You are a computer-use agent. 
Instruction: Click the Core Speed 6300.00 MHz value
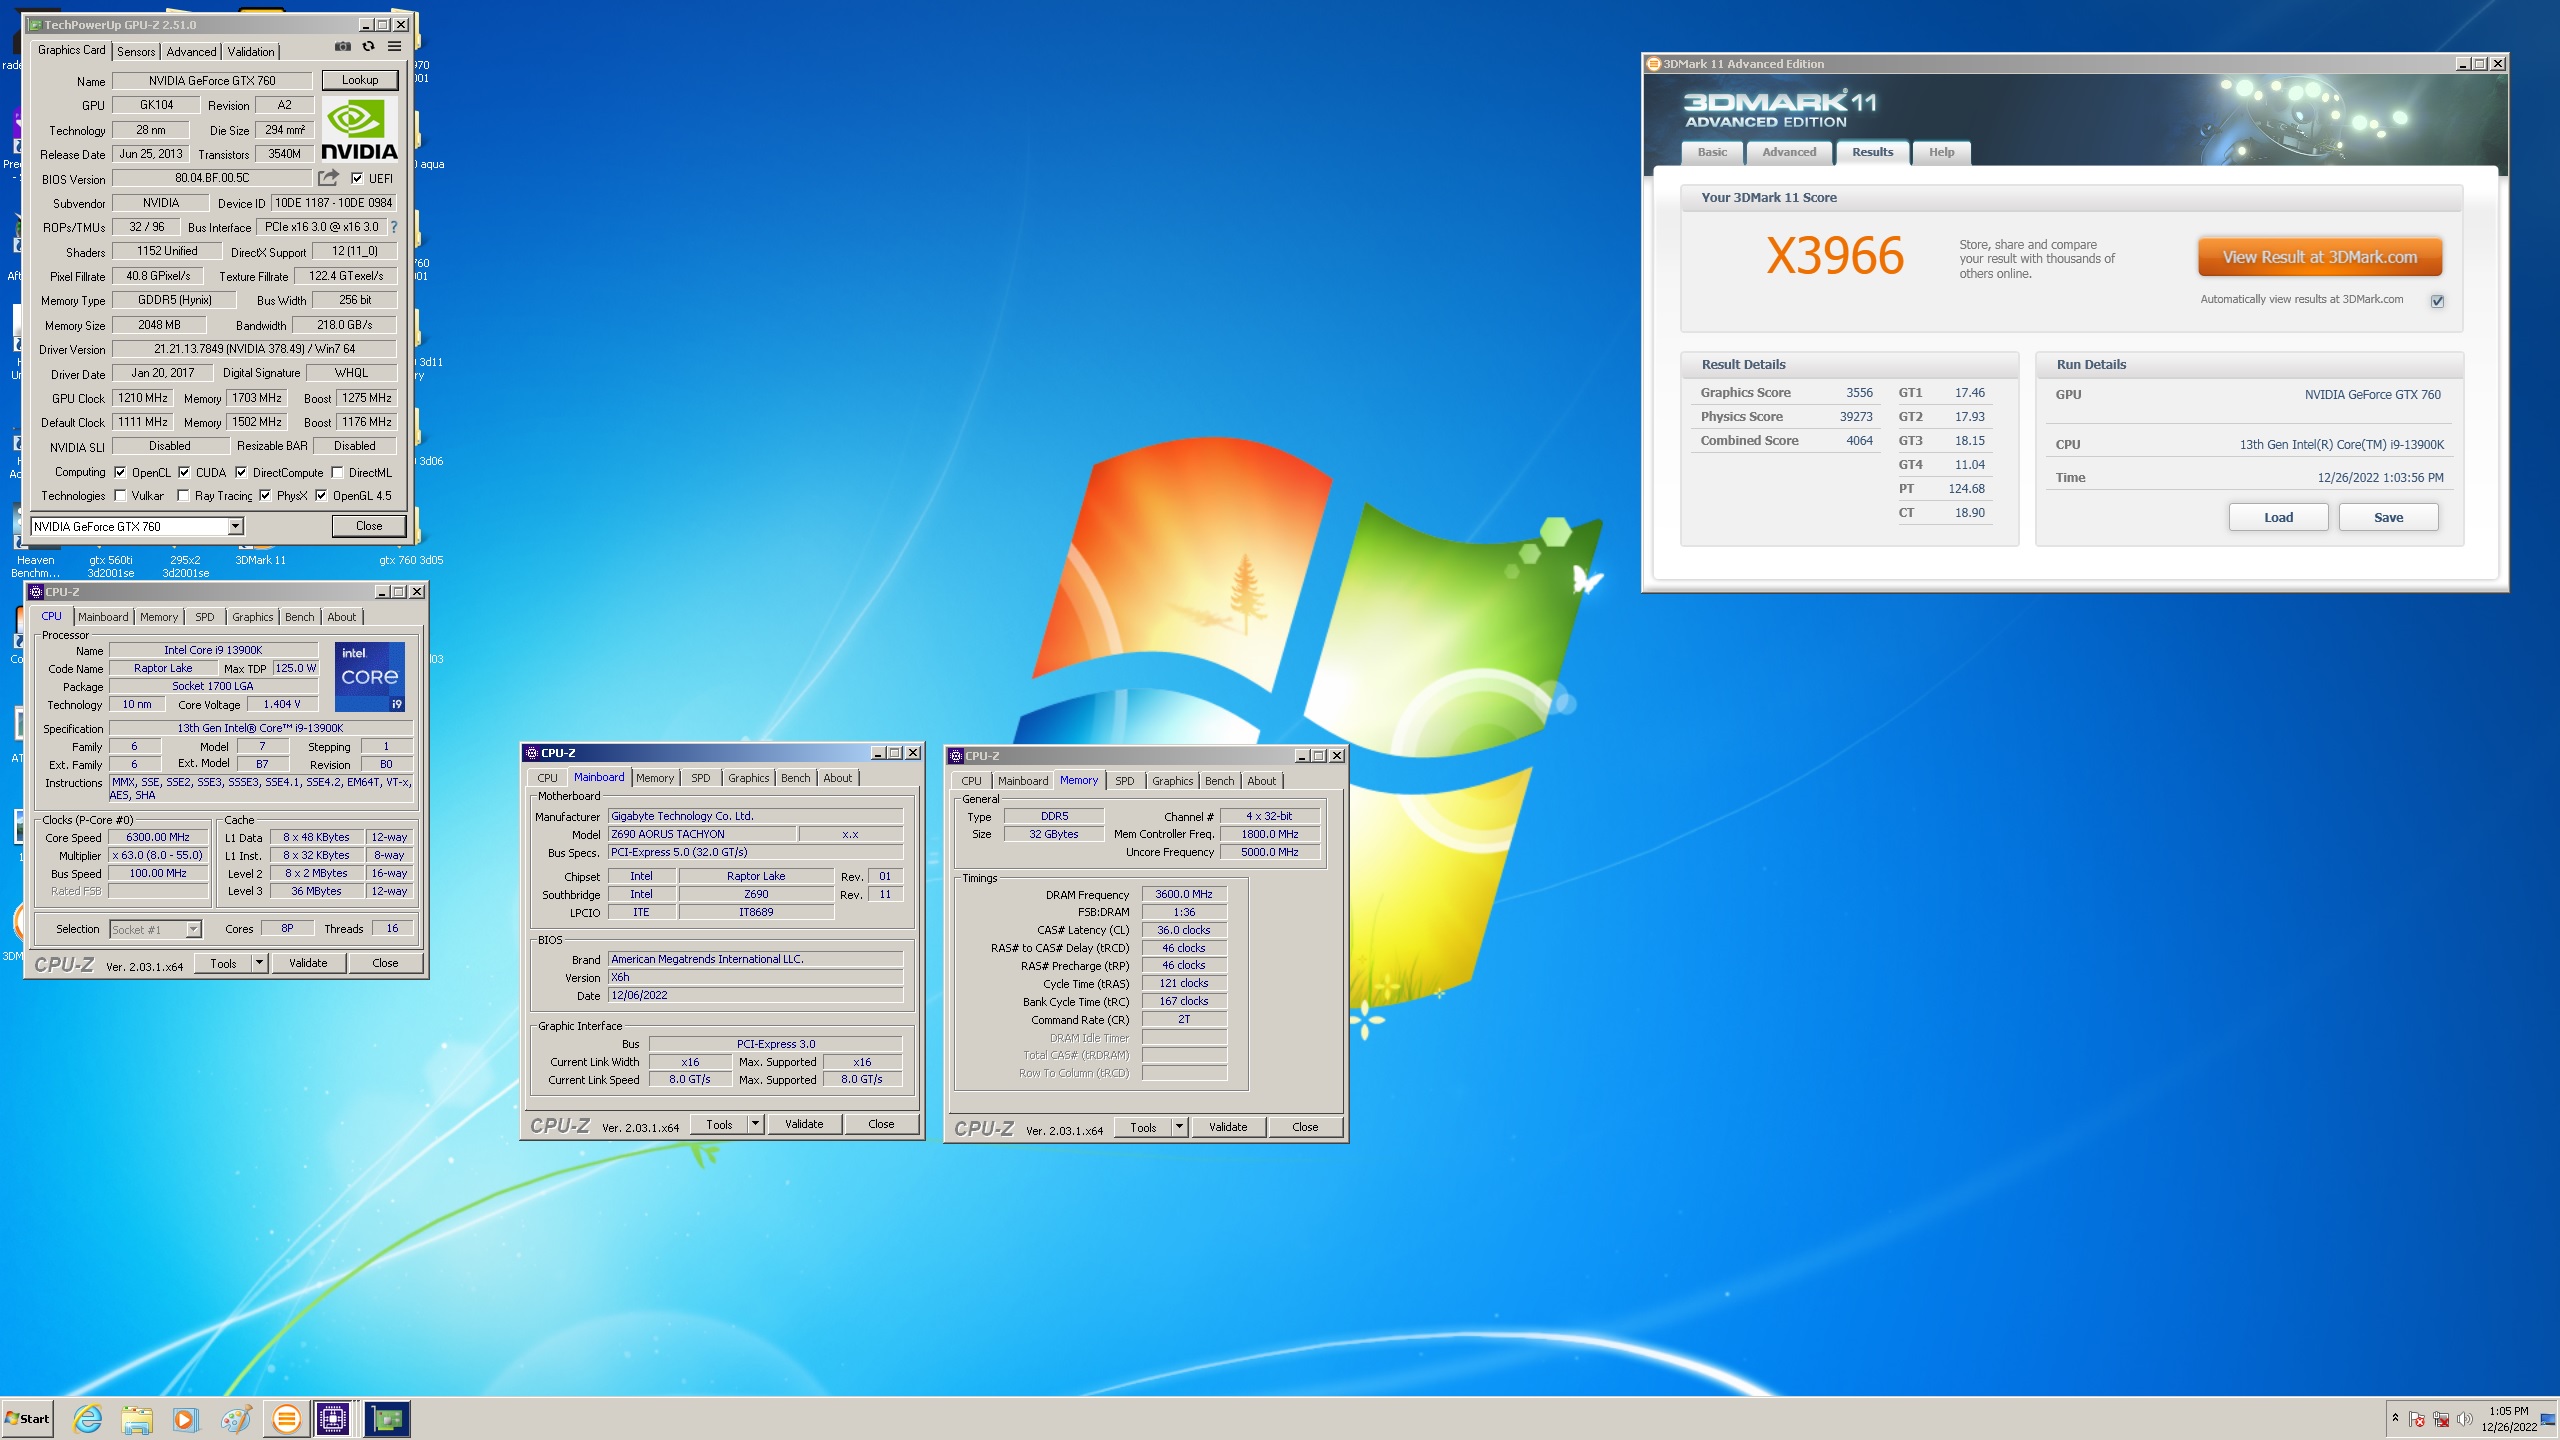click(x=158, y=838)
